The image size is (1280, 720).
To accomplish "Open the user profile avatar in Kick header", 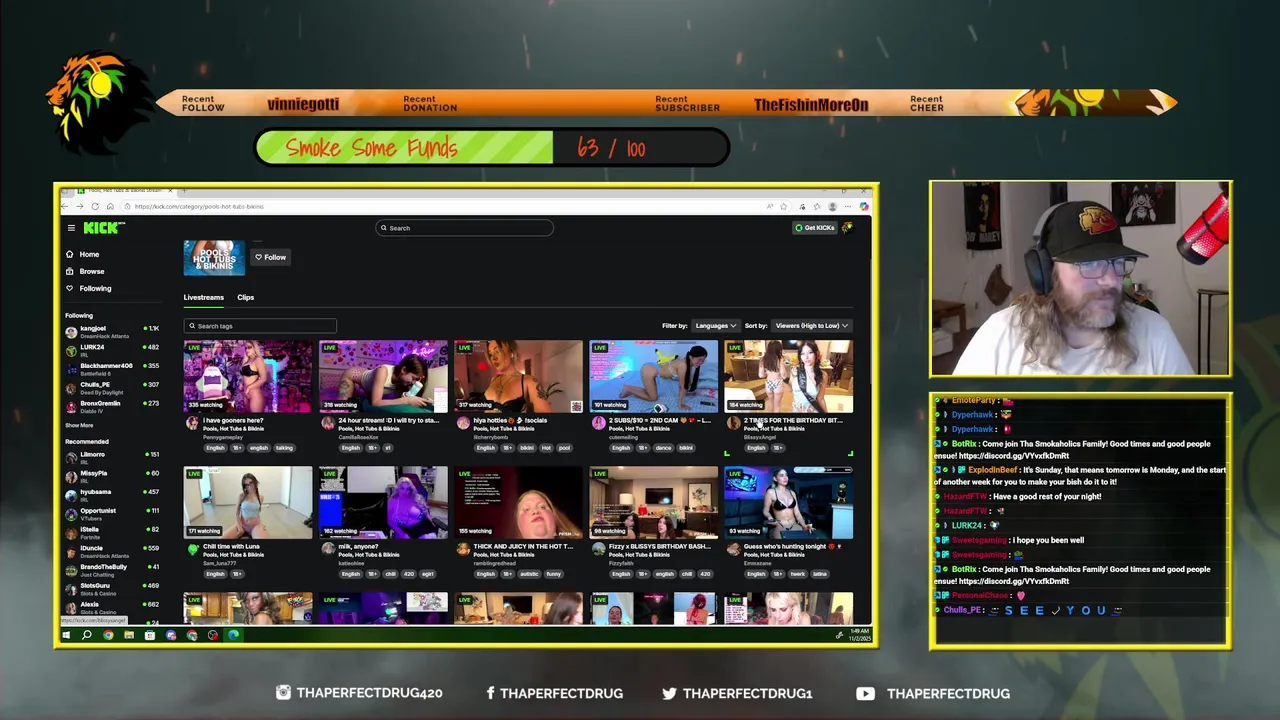I will point(847,228).
